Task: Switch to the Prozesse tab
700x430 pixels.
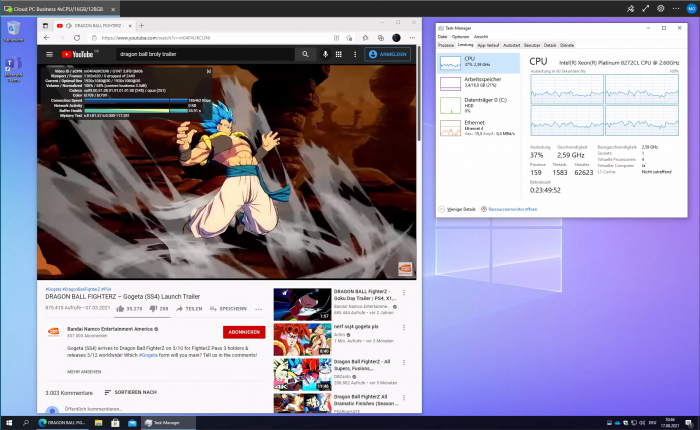Action: pyautogui.click(x=446, y=45)
